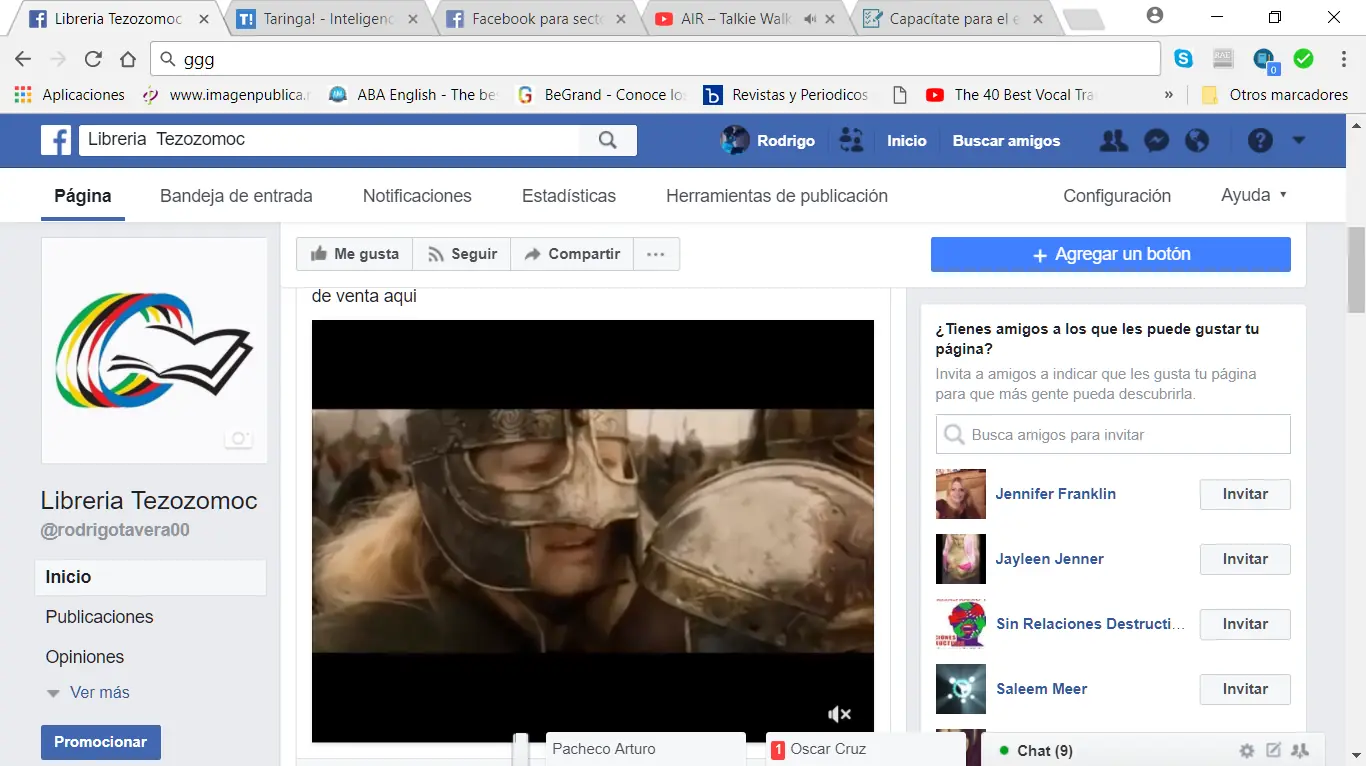Open the Oscar Cruz chat tab

pyautogui.click(x=865, y=749)
